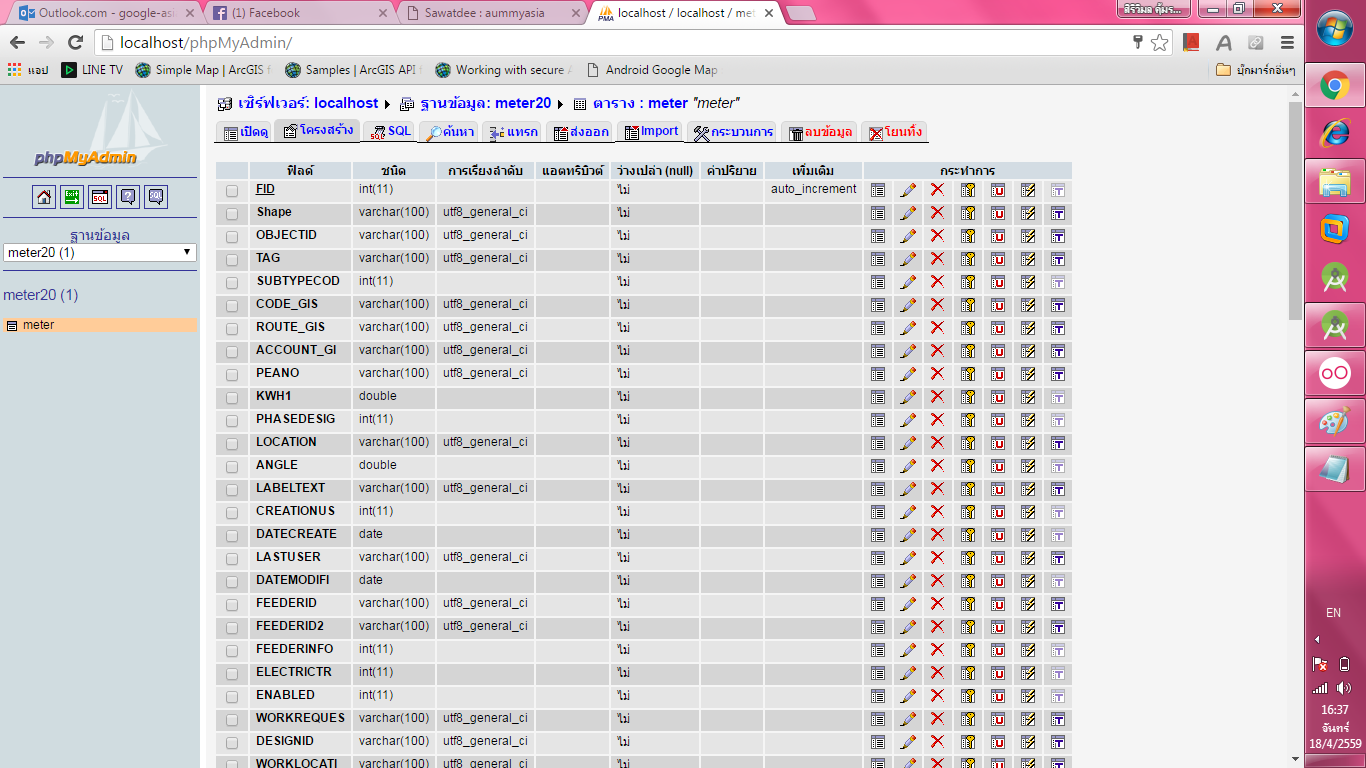Image resolution: width=1366 pixels, height=768 pixels.
Task: Add index icon on CODE_GIS row
Action: point(1028,305)
